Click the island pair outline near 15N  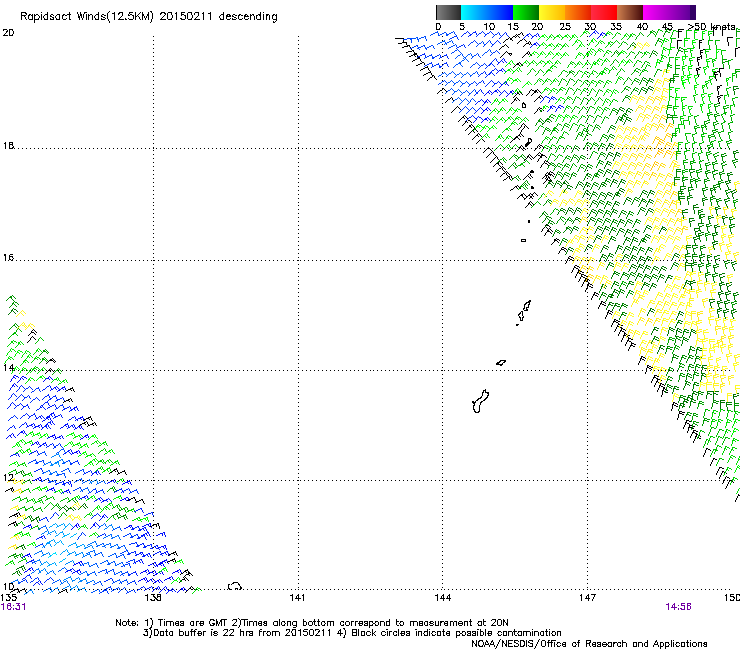tap(524, 312)
